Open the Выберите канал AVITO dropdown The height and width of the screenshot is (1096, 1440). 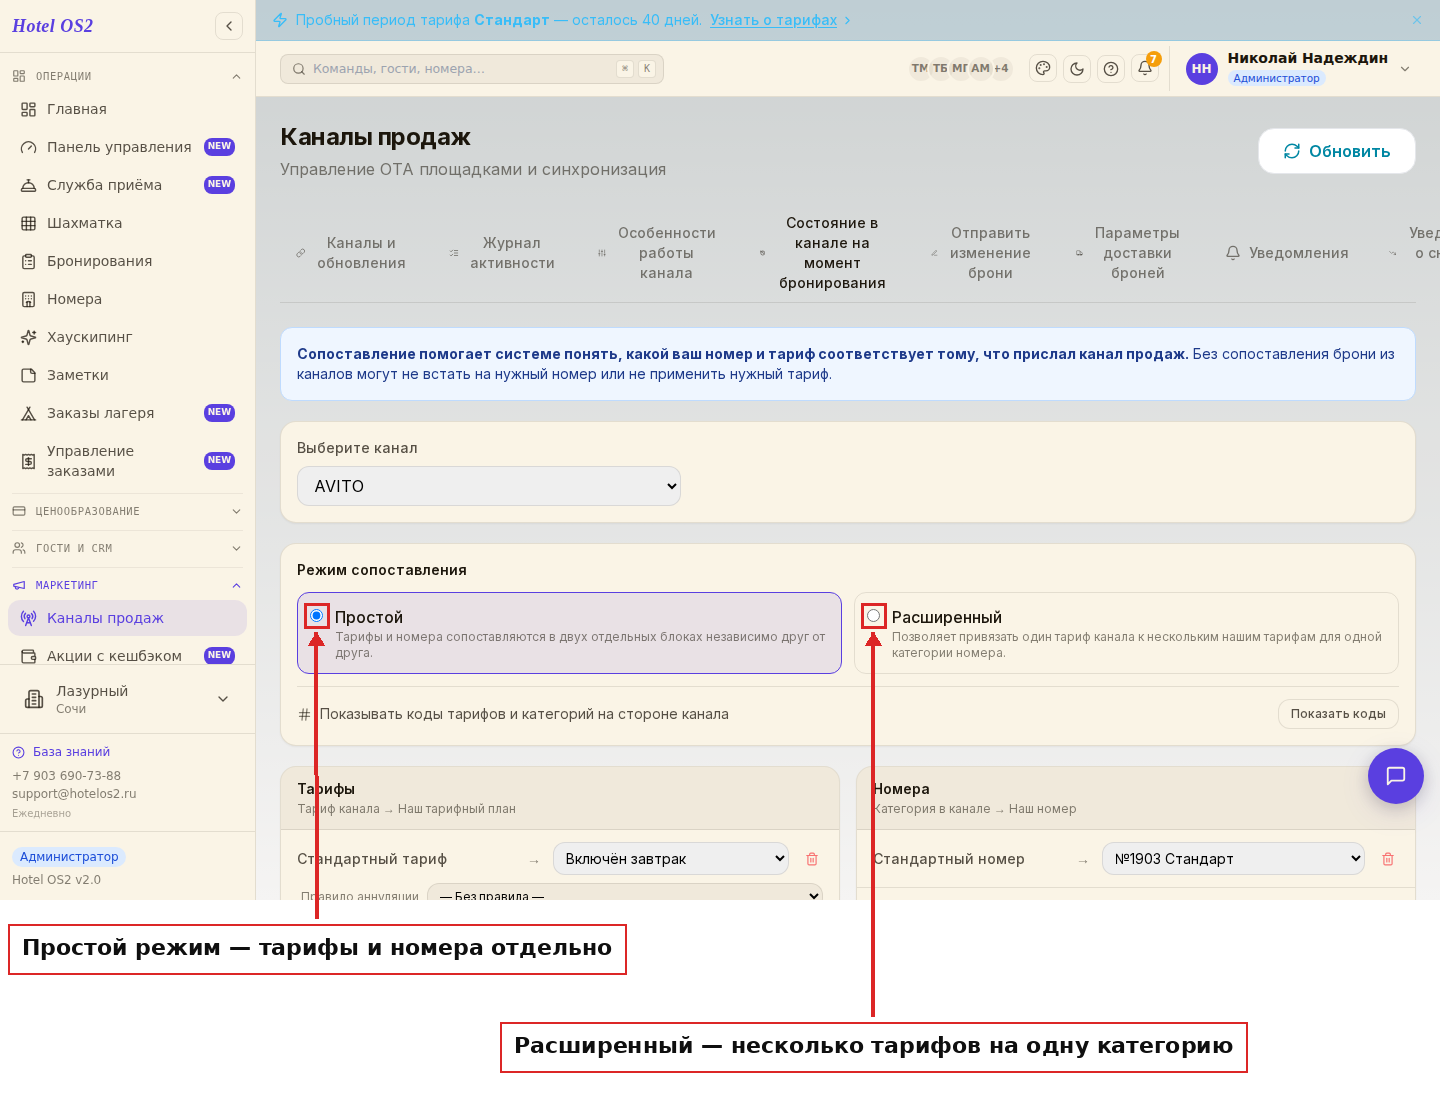(489, 486)
